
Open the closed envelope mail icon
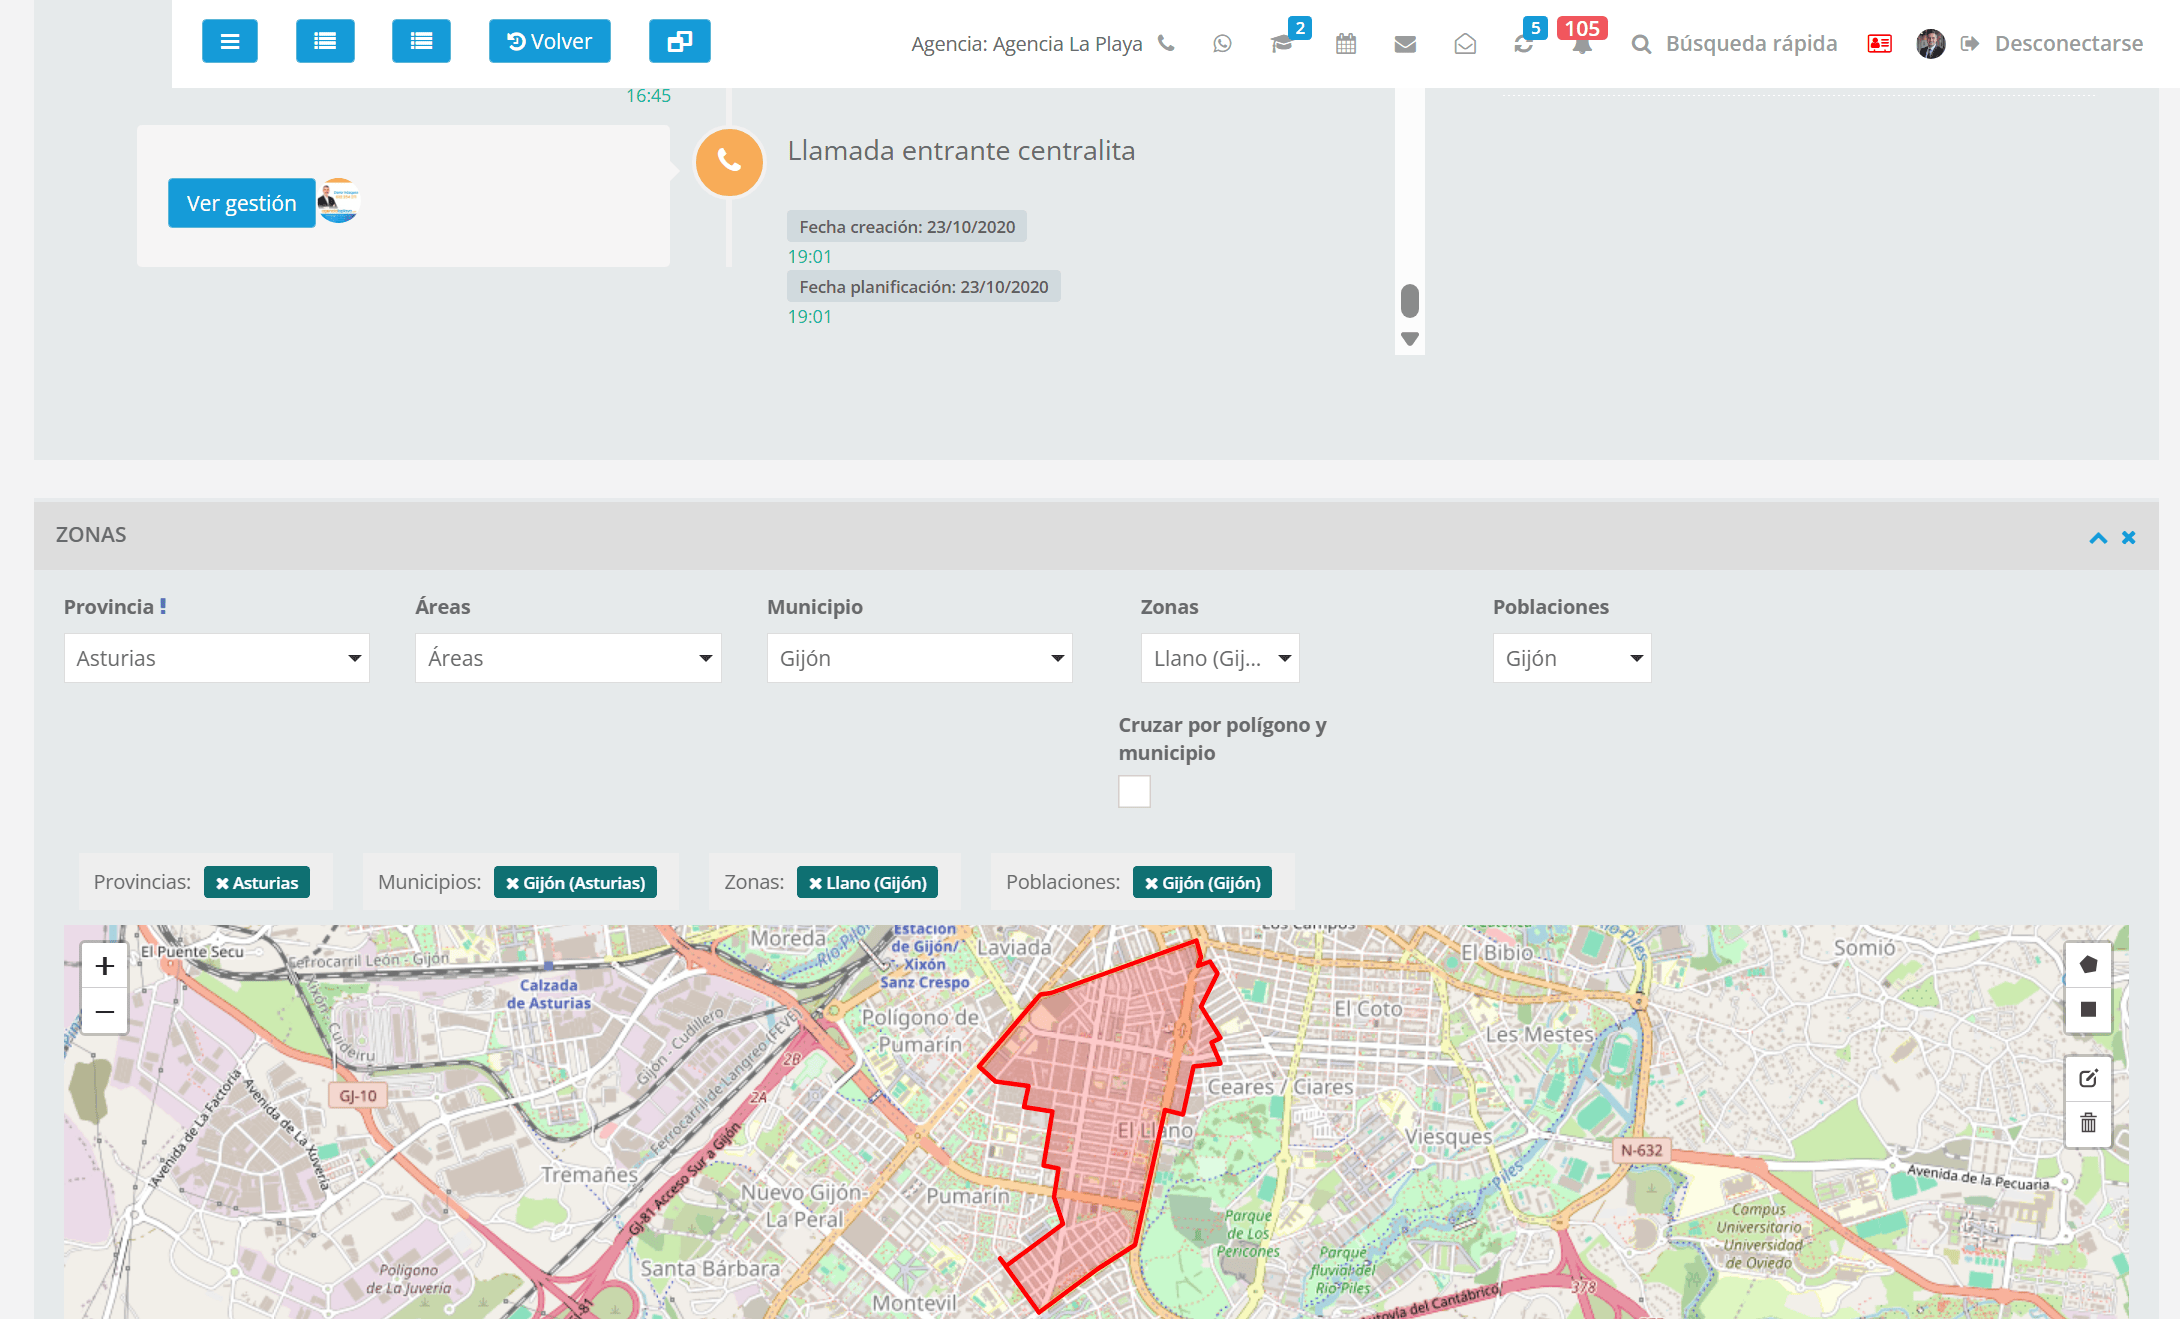[x=1405, y=44]
